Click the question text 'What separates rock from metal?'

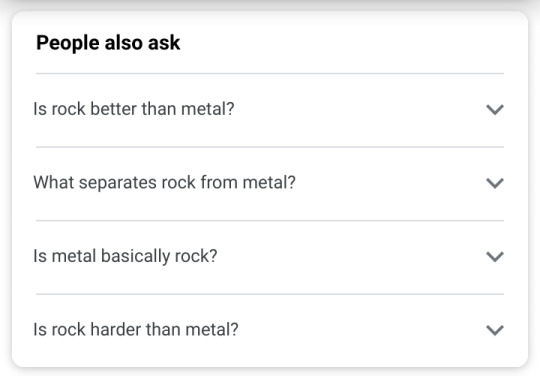pyautogui.click(x=164, y=182)
